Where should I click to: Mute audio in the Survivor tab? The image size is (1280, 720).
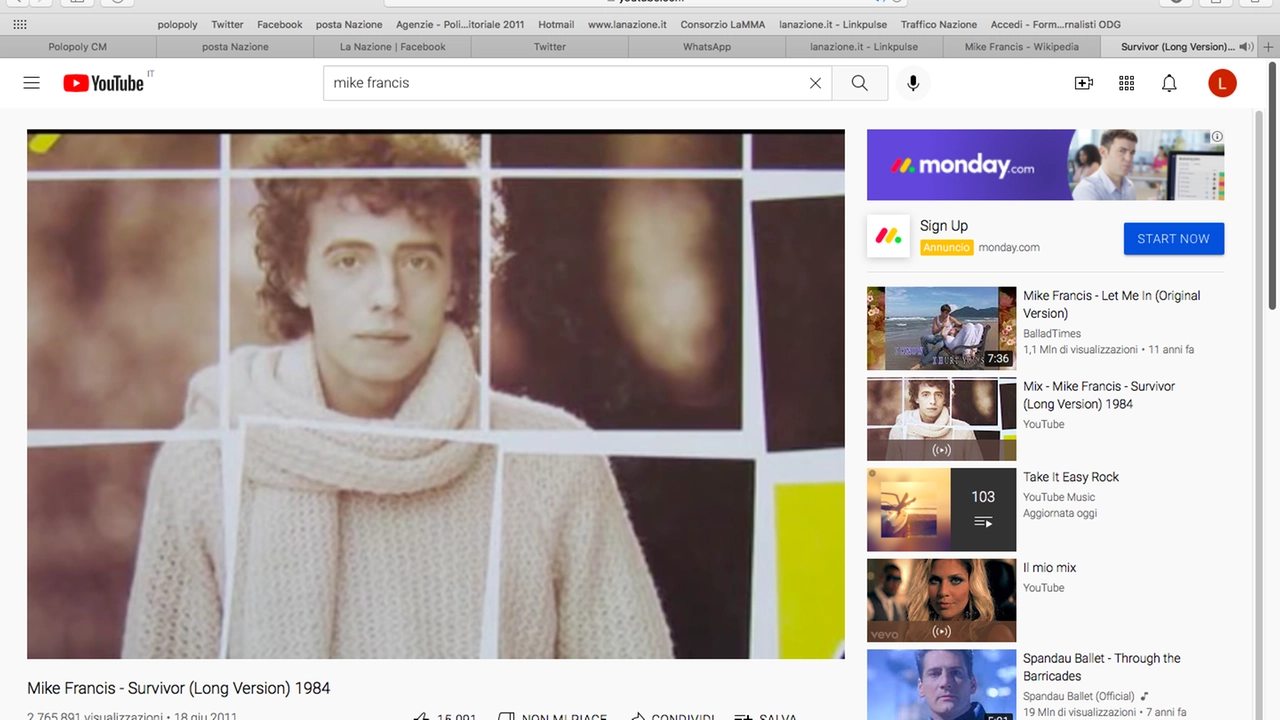click(x=1245, y=47)
